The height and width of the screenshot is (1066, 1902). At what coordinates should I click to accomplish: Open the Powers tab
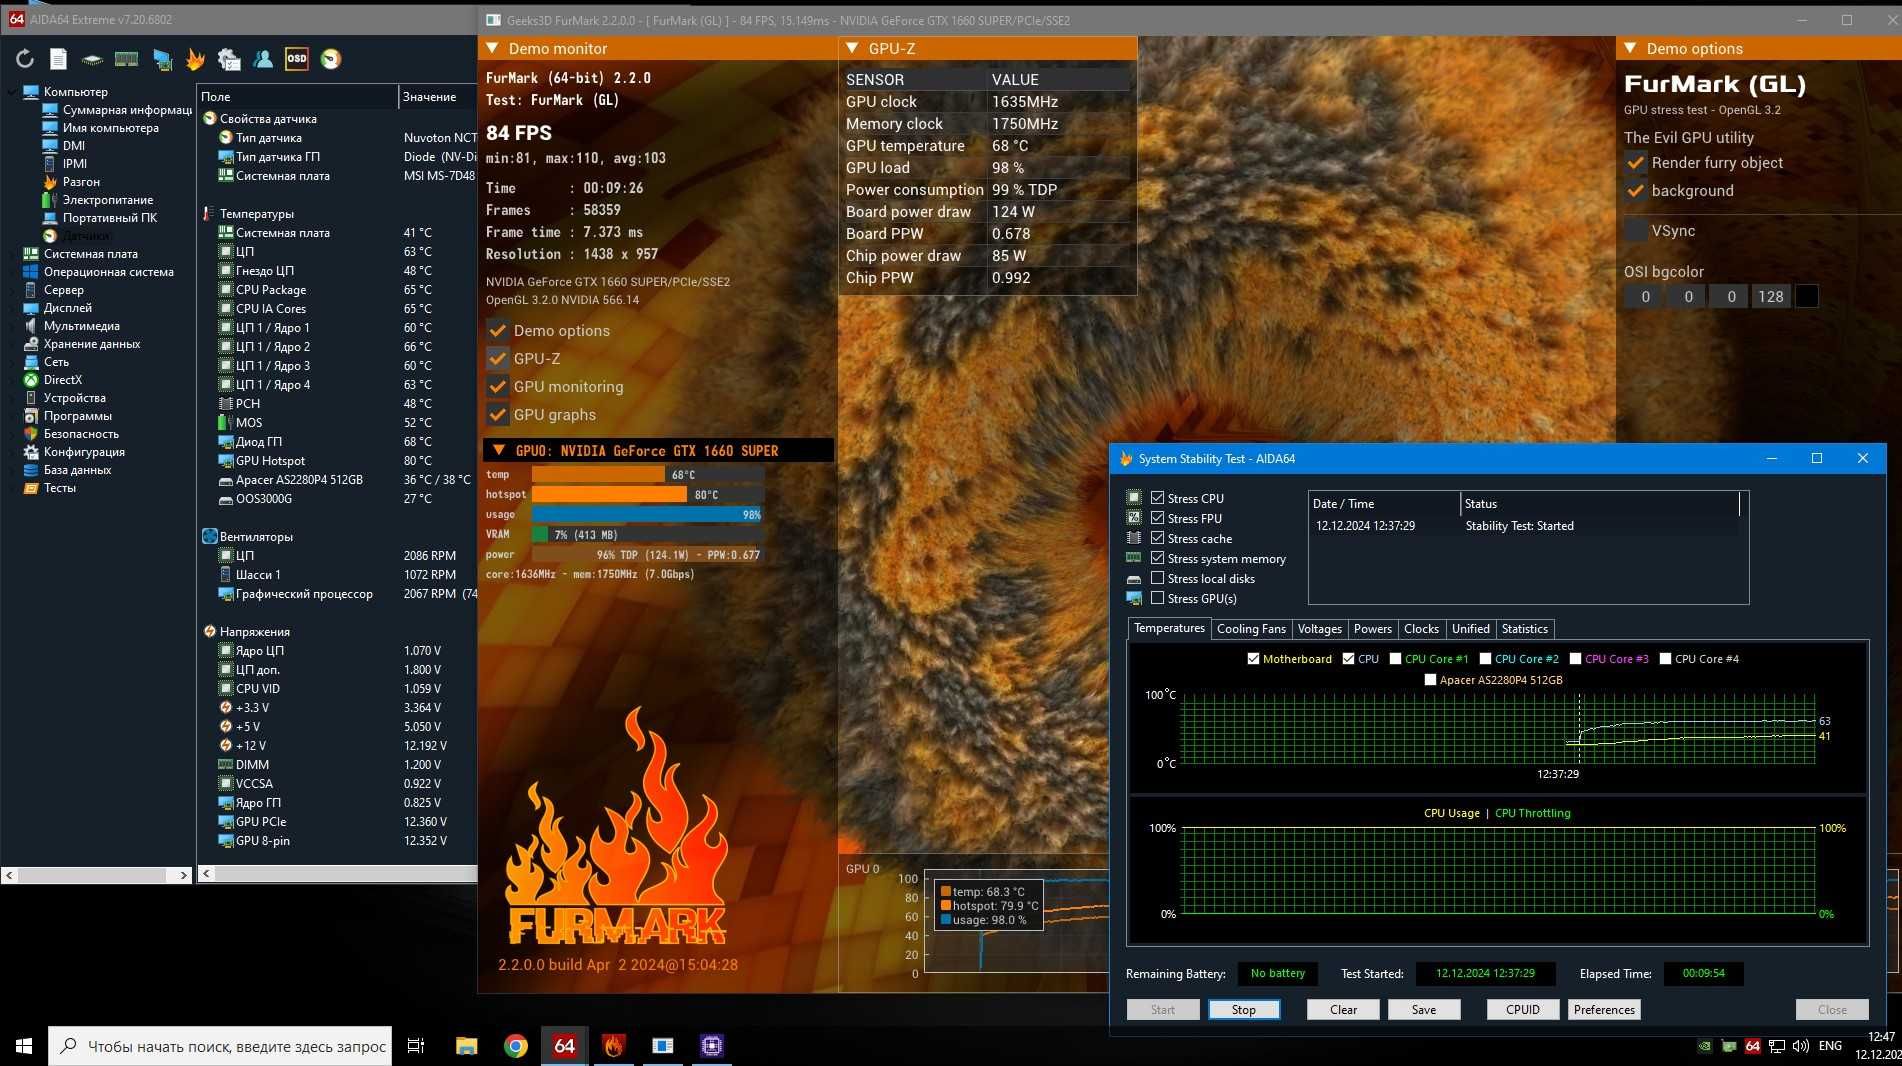click(1372, 629)
